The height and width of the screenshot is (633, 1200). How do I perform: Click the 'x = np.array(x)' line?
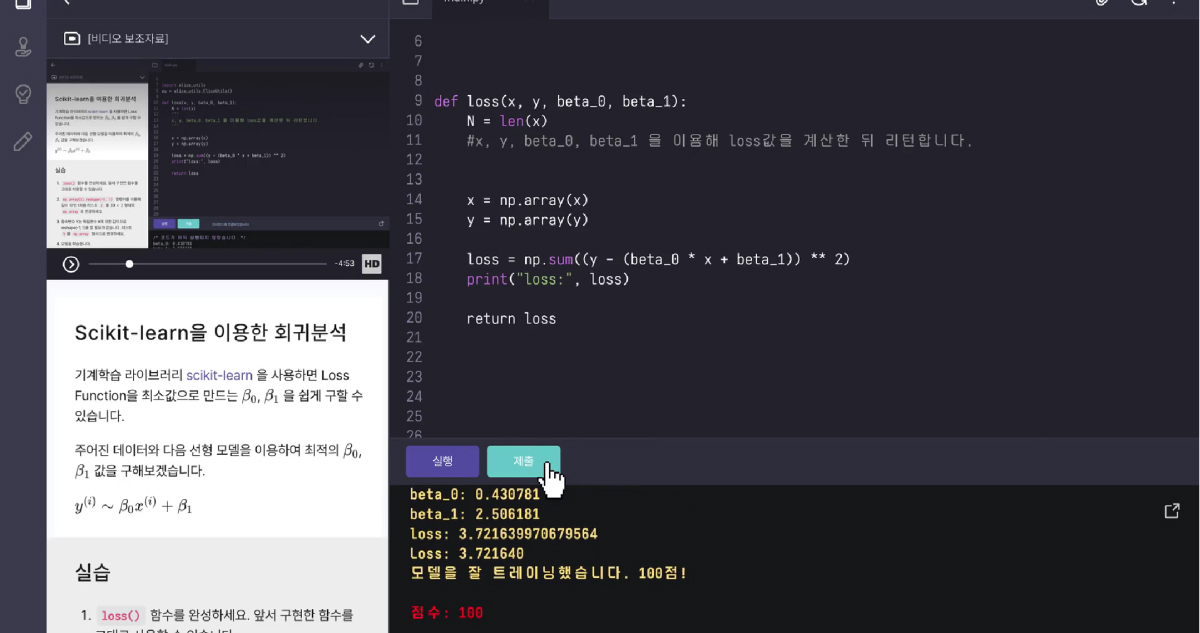tap(527, 200)
